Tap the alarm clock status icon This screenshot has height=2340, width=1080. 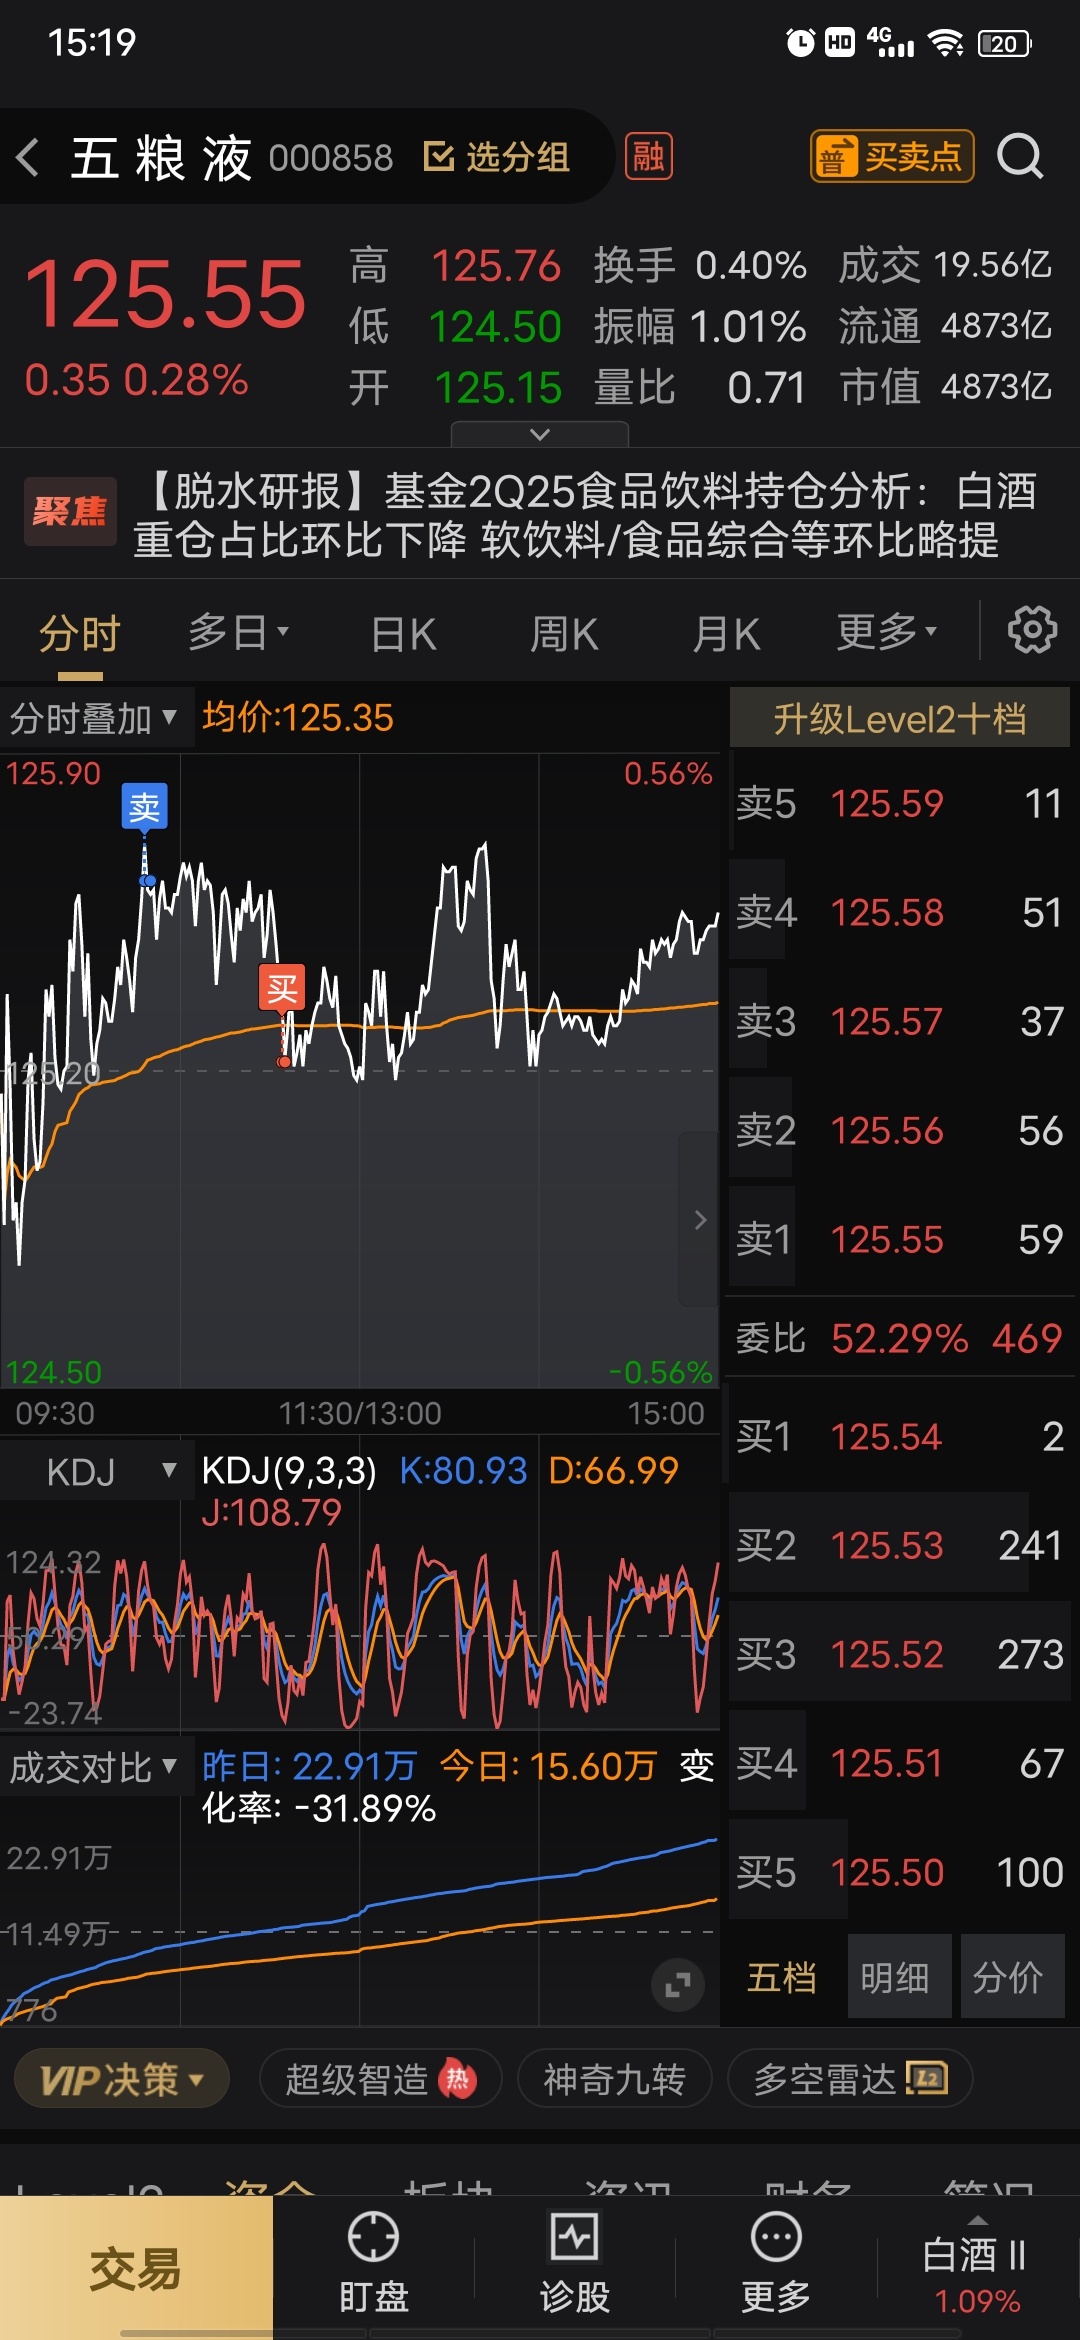pyautogui.click(x=800, y=42)
